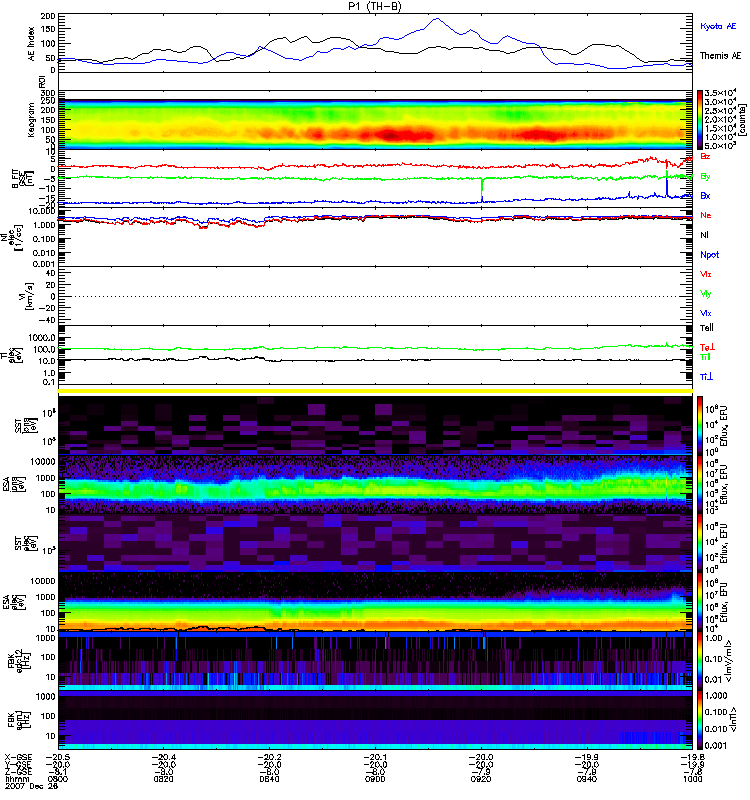Click the SST electrons Eflux color bar

[700, 542]
